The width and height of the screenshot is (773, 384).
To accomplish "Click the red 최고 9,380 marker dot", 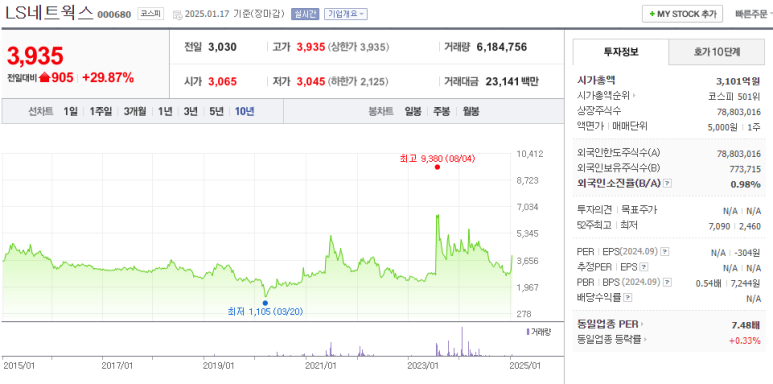I will click(437, 167).
